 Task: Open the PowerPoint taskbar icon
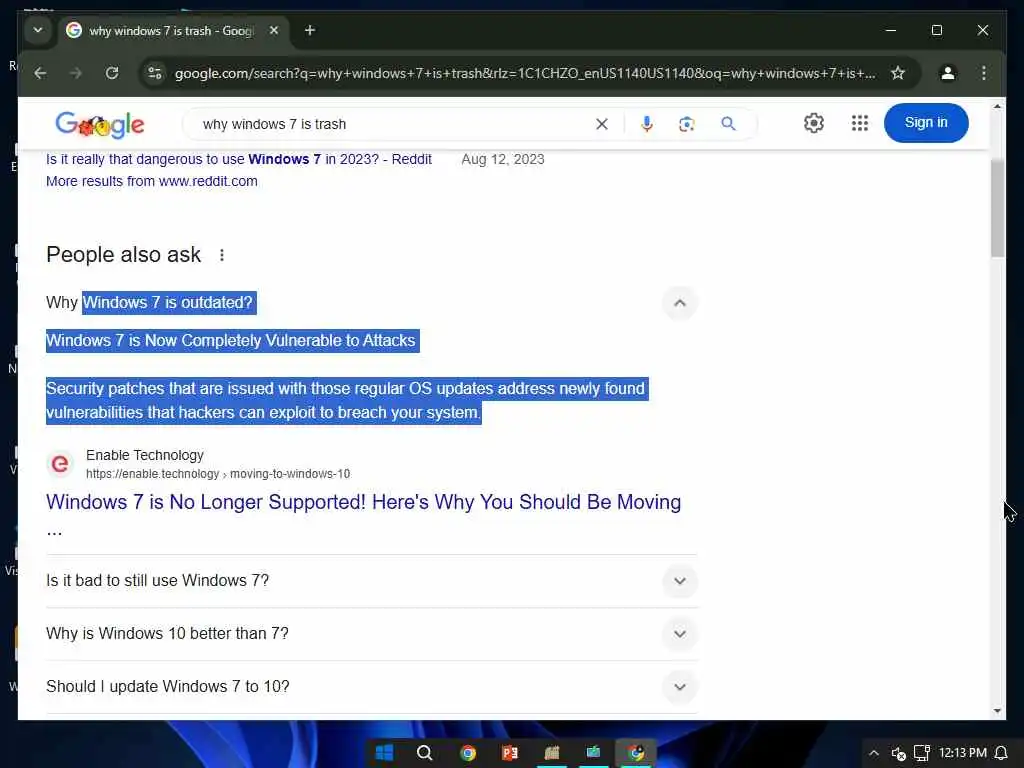510,753
